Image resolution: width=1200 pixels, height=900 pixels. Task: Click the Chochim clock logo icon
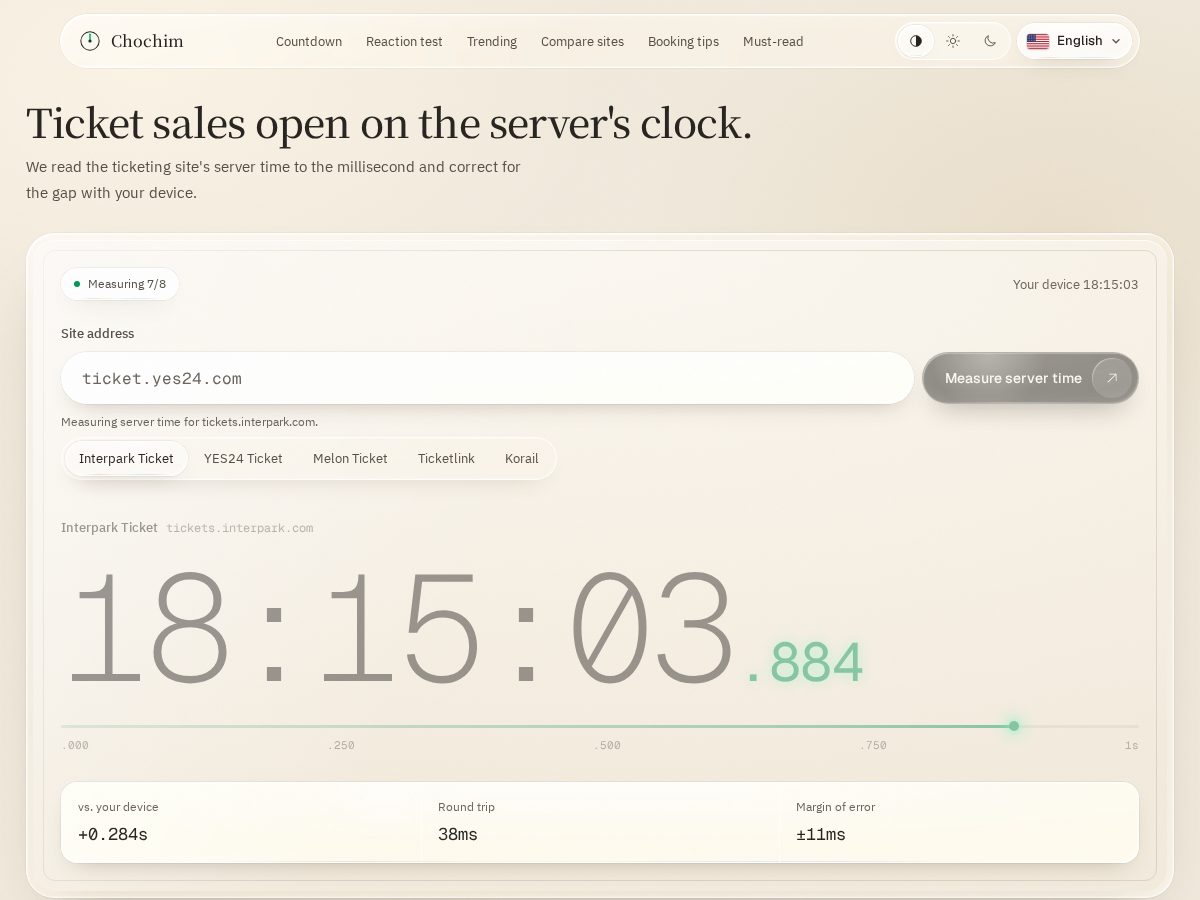tap(90, 41)
